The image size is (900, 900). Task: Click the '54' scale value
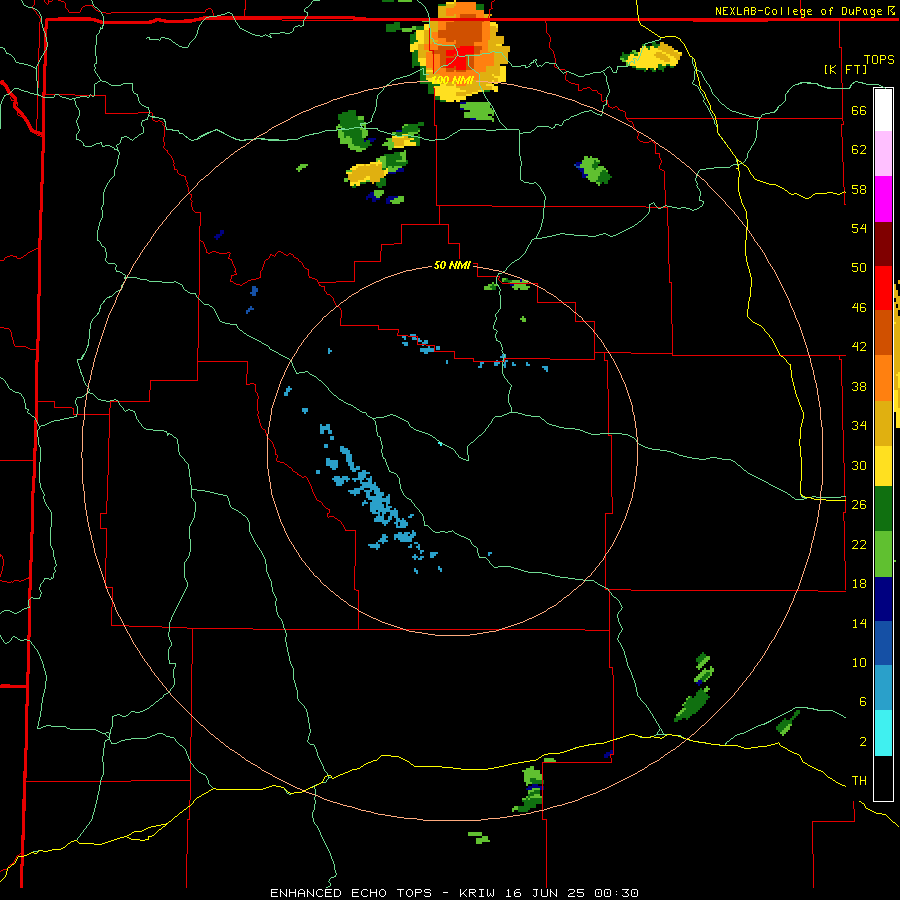[859, 228]
